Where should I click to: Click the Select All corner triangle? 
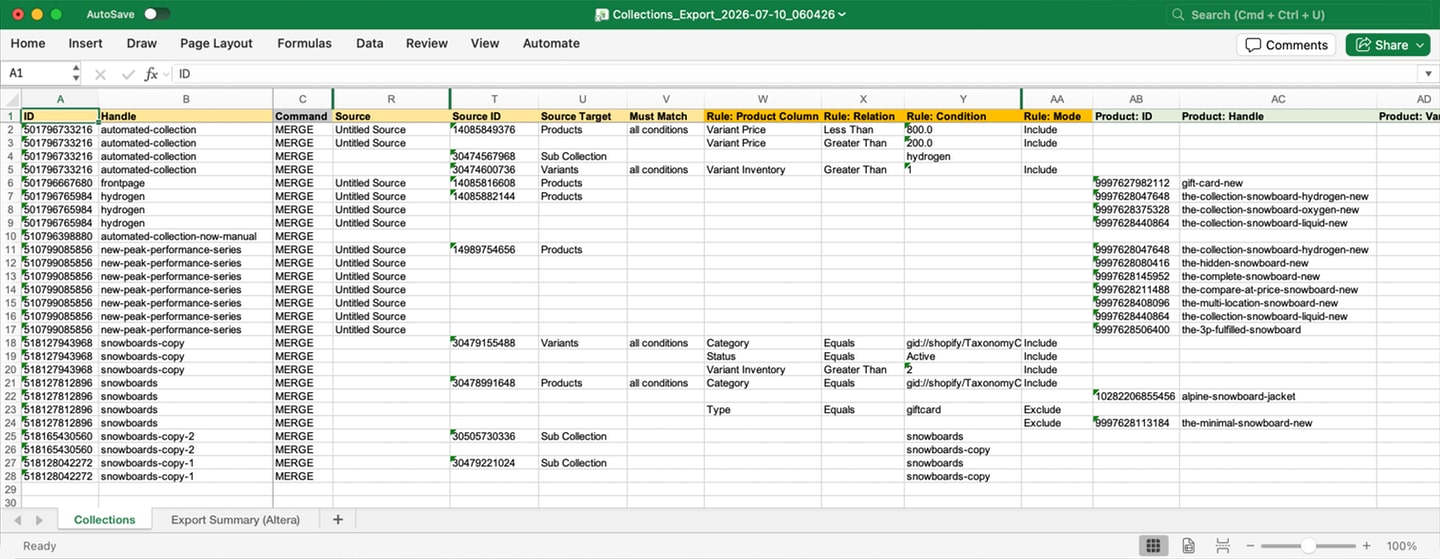tap(11, 99)
